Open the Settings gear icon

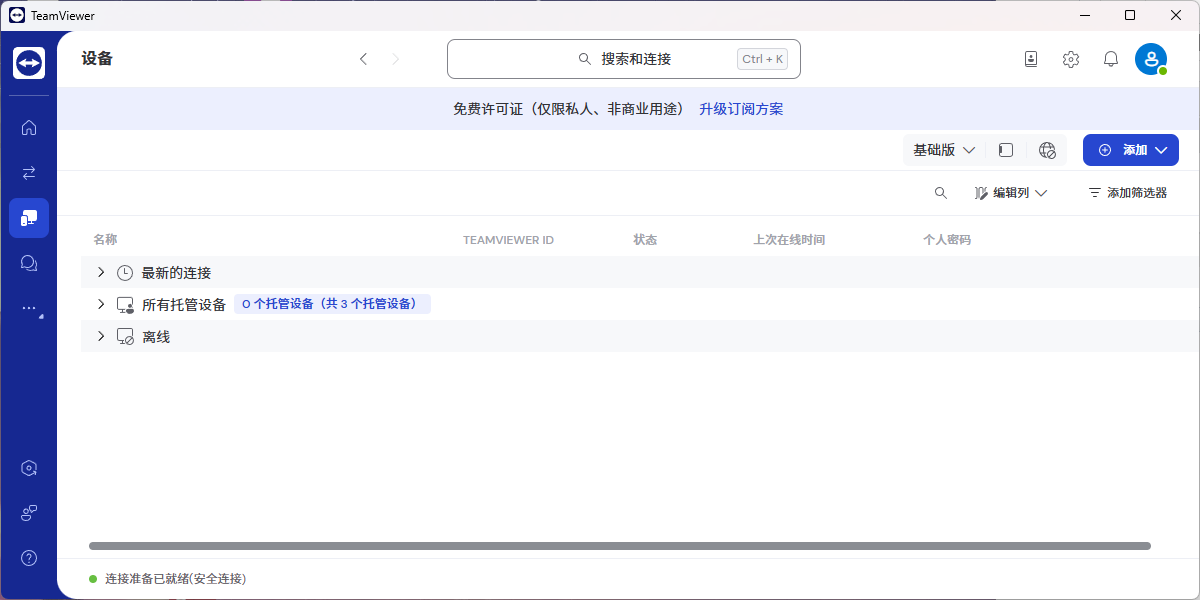click(x=1071, y=59)
